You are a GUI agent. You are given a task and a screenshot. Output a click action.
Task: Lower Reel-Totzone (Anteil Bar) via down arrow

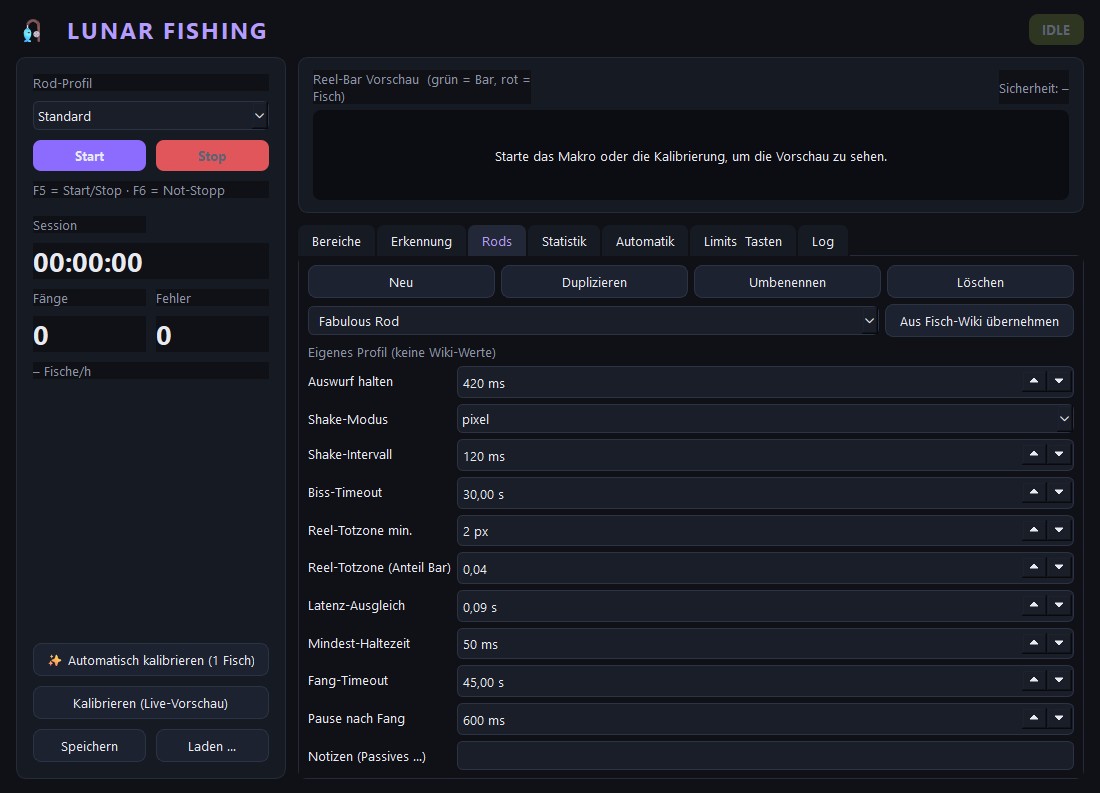pos(1059,567)
